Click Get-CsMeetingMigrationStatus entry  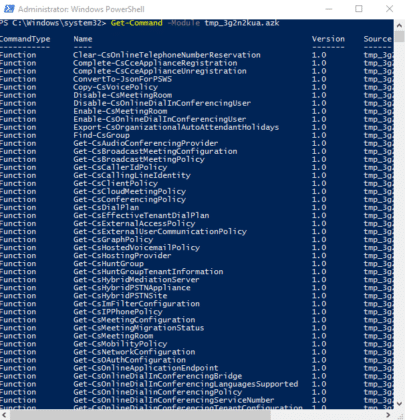pos(139,328)
